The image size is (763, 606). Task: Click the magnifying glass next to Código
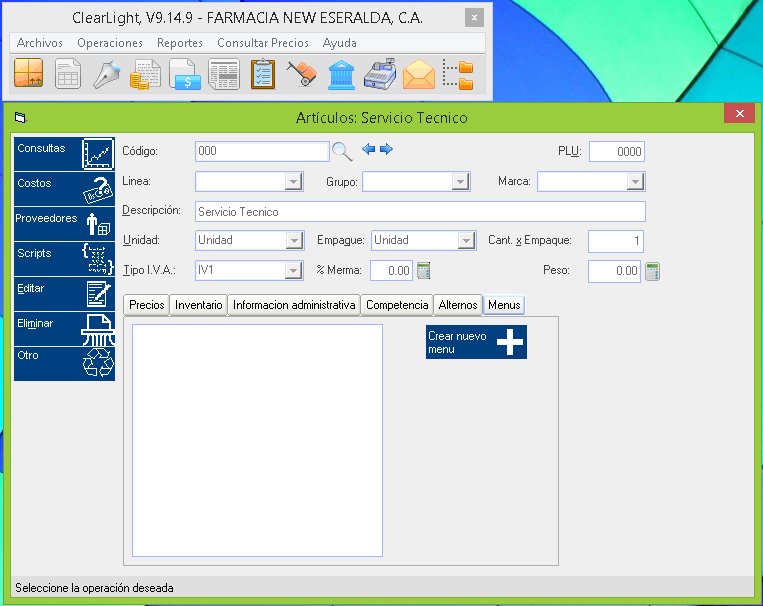coord(343,152)
